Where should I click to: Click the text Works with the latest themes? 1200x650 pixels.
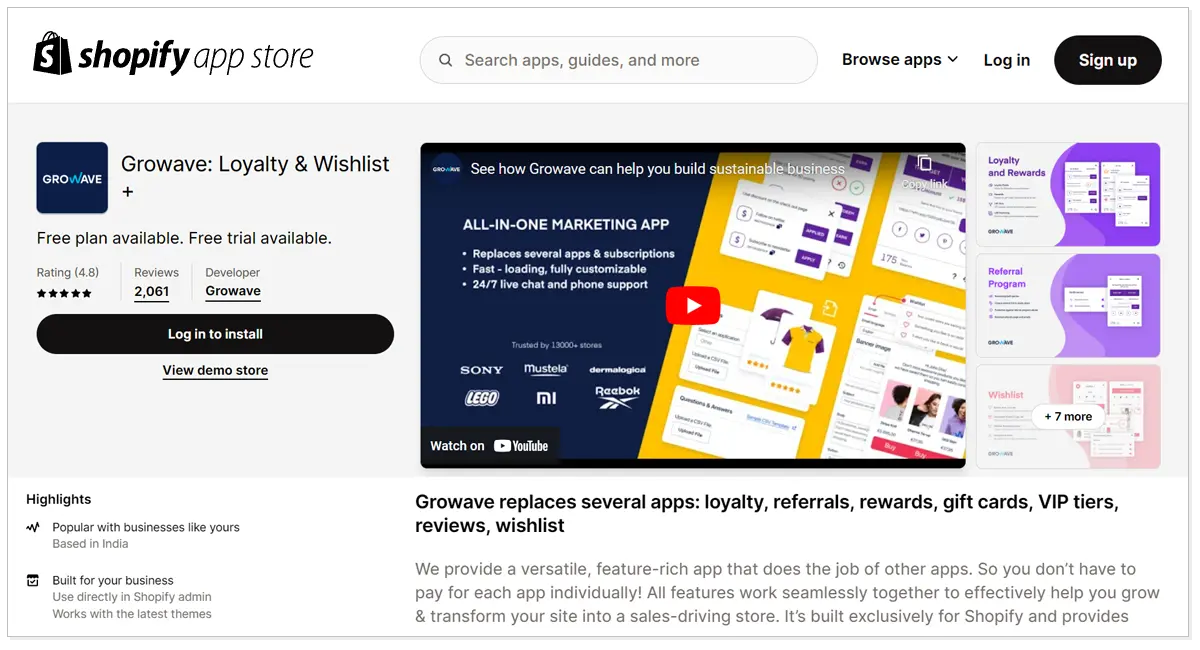click(132, 614)
